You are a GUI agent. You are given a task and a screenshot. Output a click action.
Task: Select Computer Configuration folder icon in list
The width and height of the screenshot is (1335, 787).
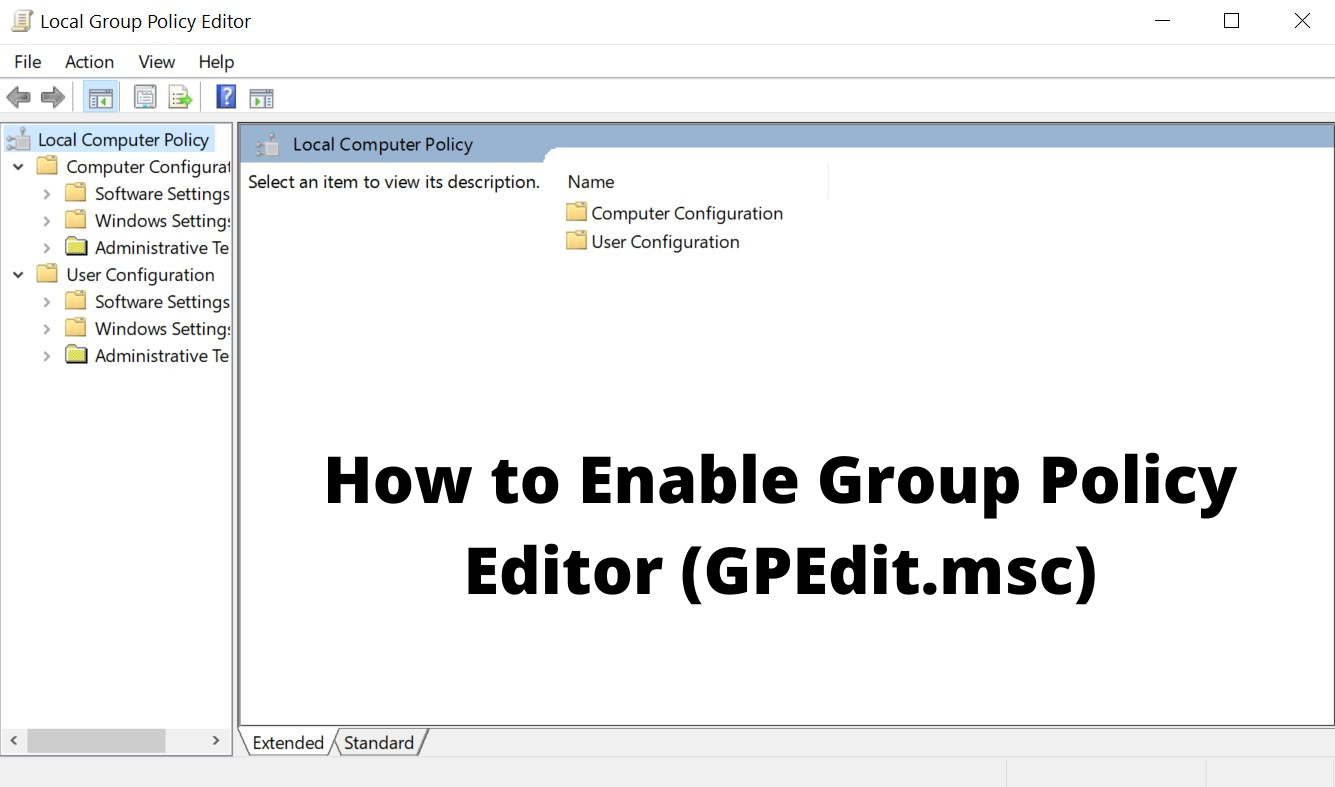(x=576, y=212)
